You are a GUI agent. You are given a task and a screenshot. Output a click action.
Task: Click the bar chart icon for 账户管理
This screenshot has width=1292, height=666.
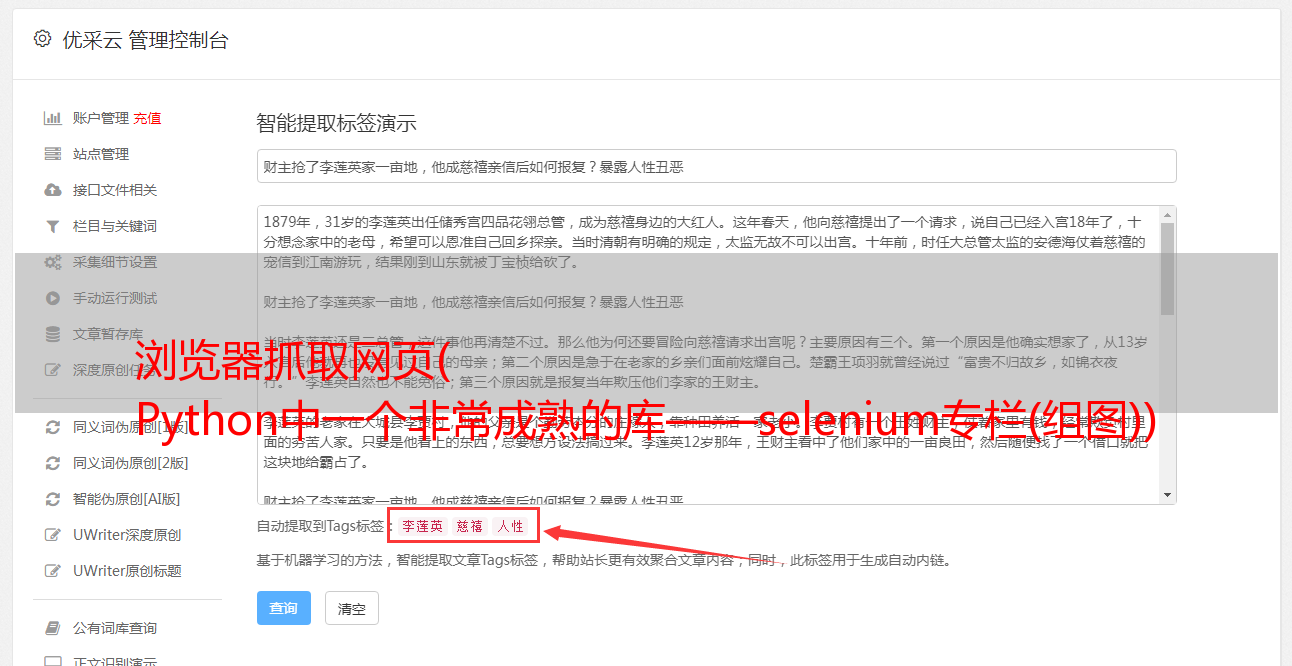coord(53,118)
